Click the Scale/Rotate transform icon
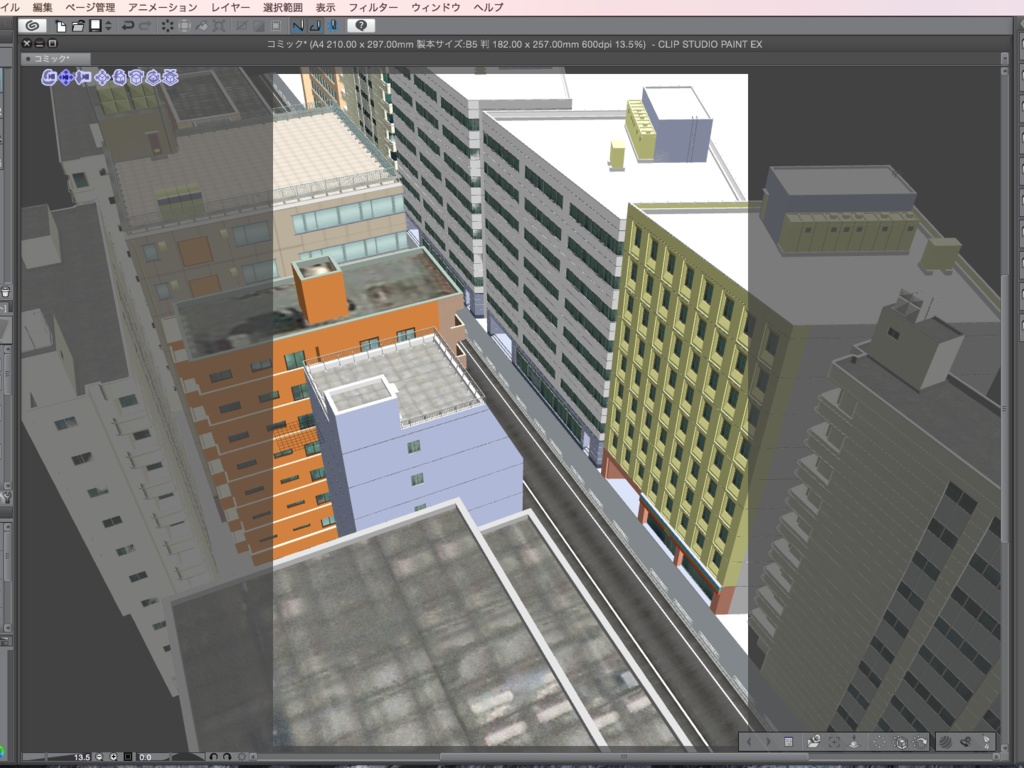 pyautogui.click(x=219, y=26)
